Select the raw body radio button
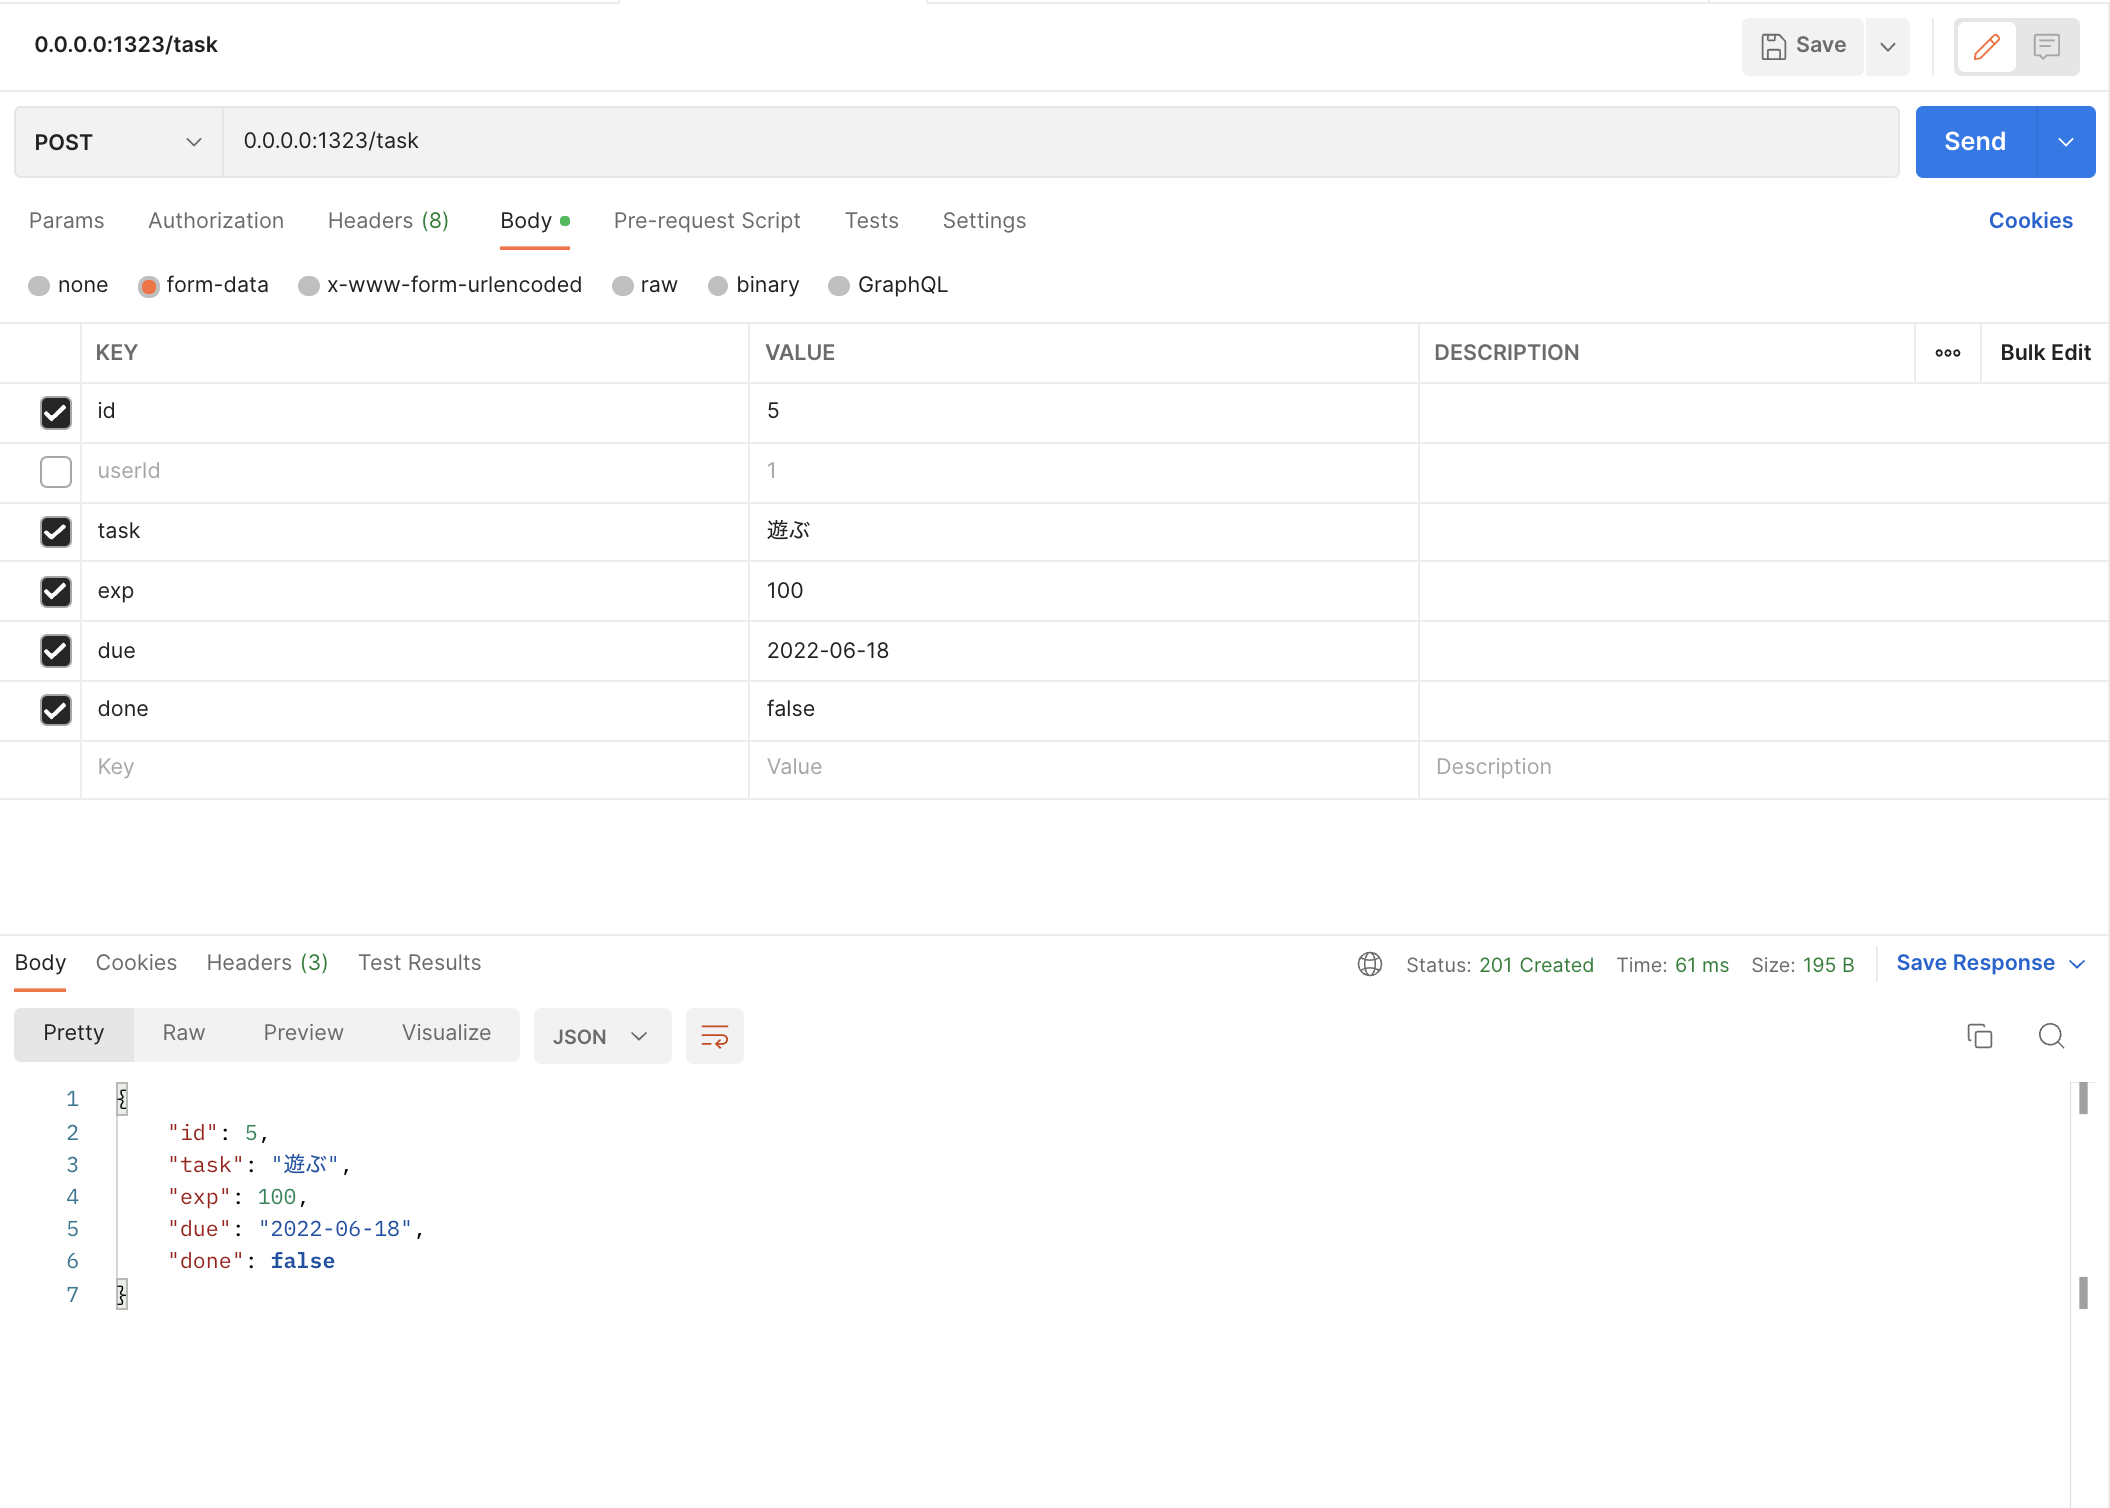Viewport: 2110px width, 1508px height. pos(623,286)
